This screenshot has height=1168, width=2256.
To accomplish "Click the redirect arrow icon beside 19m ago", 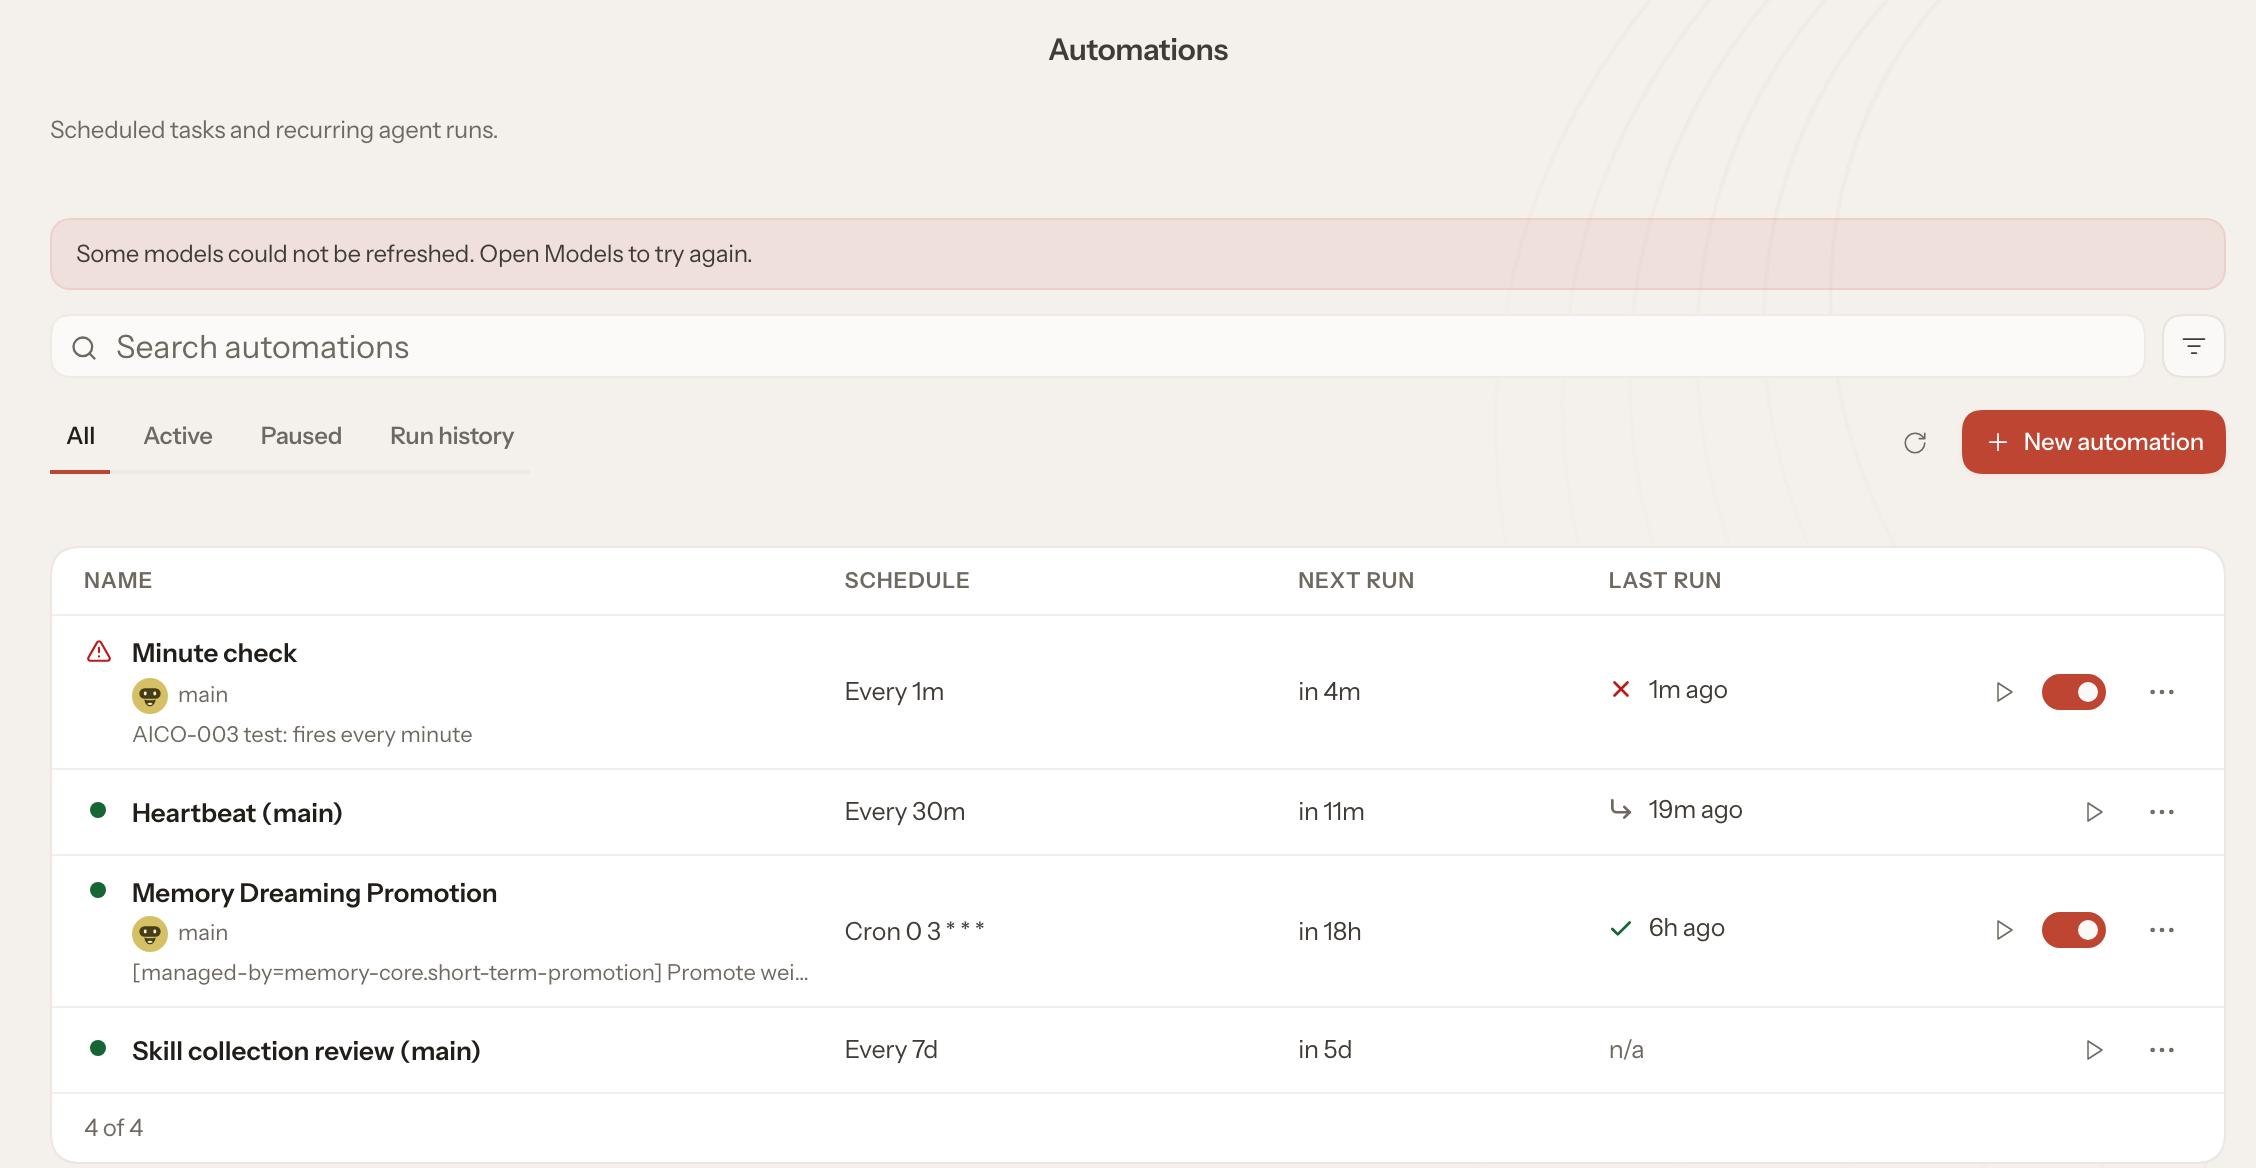I will click(1621, 808).
